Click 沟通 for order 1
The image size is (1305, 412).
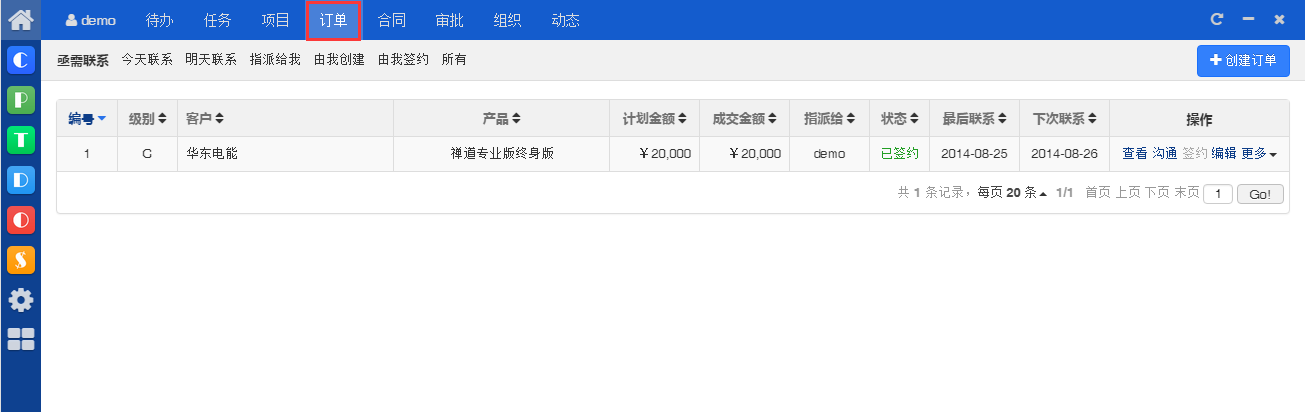(x=1165, y=154)
